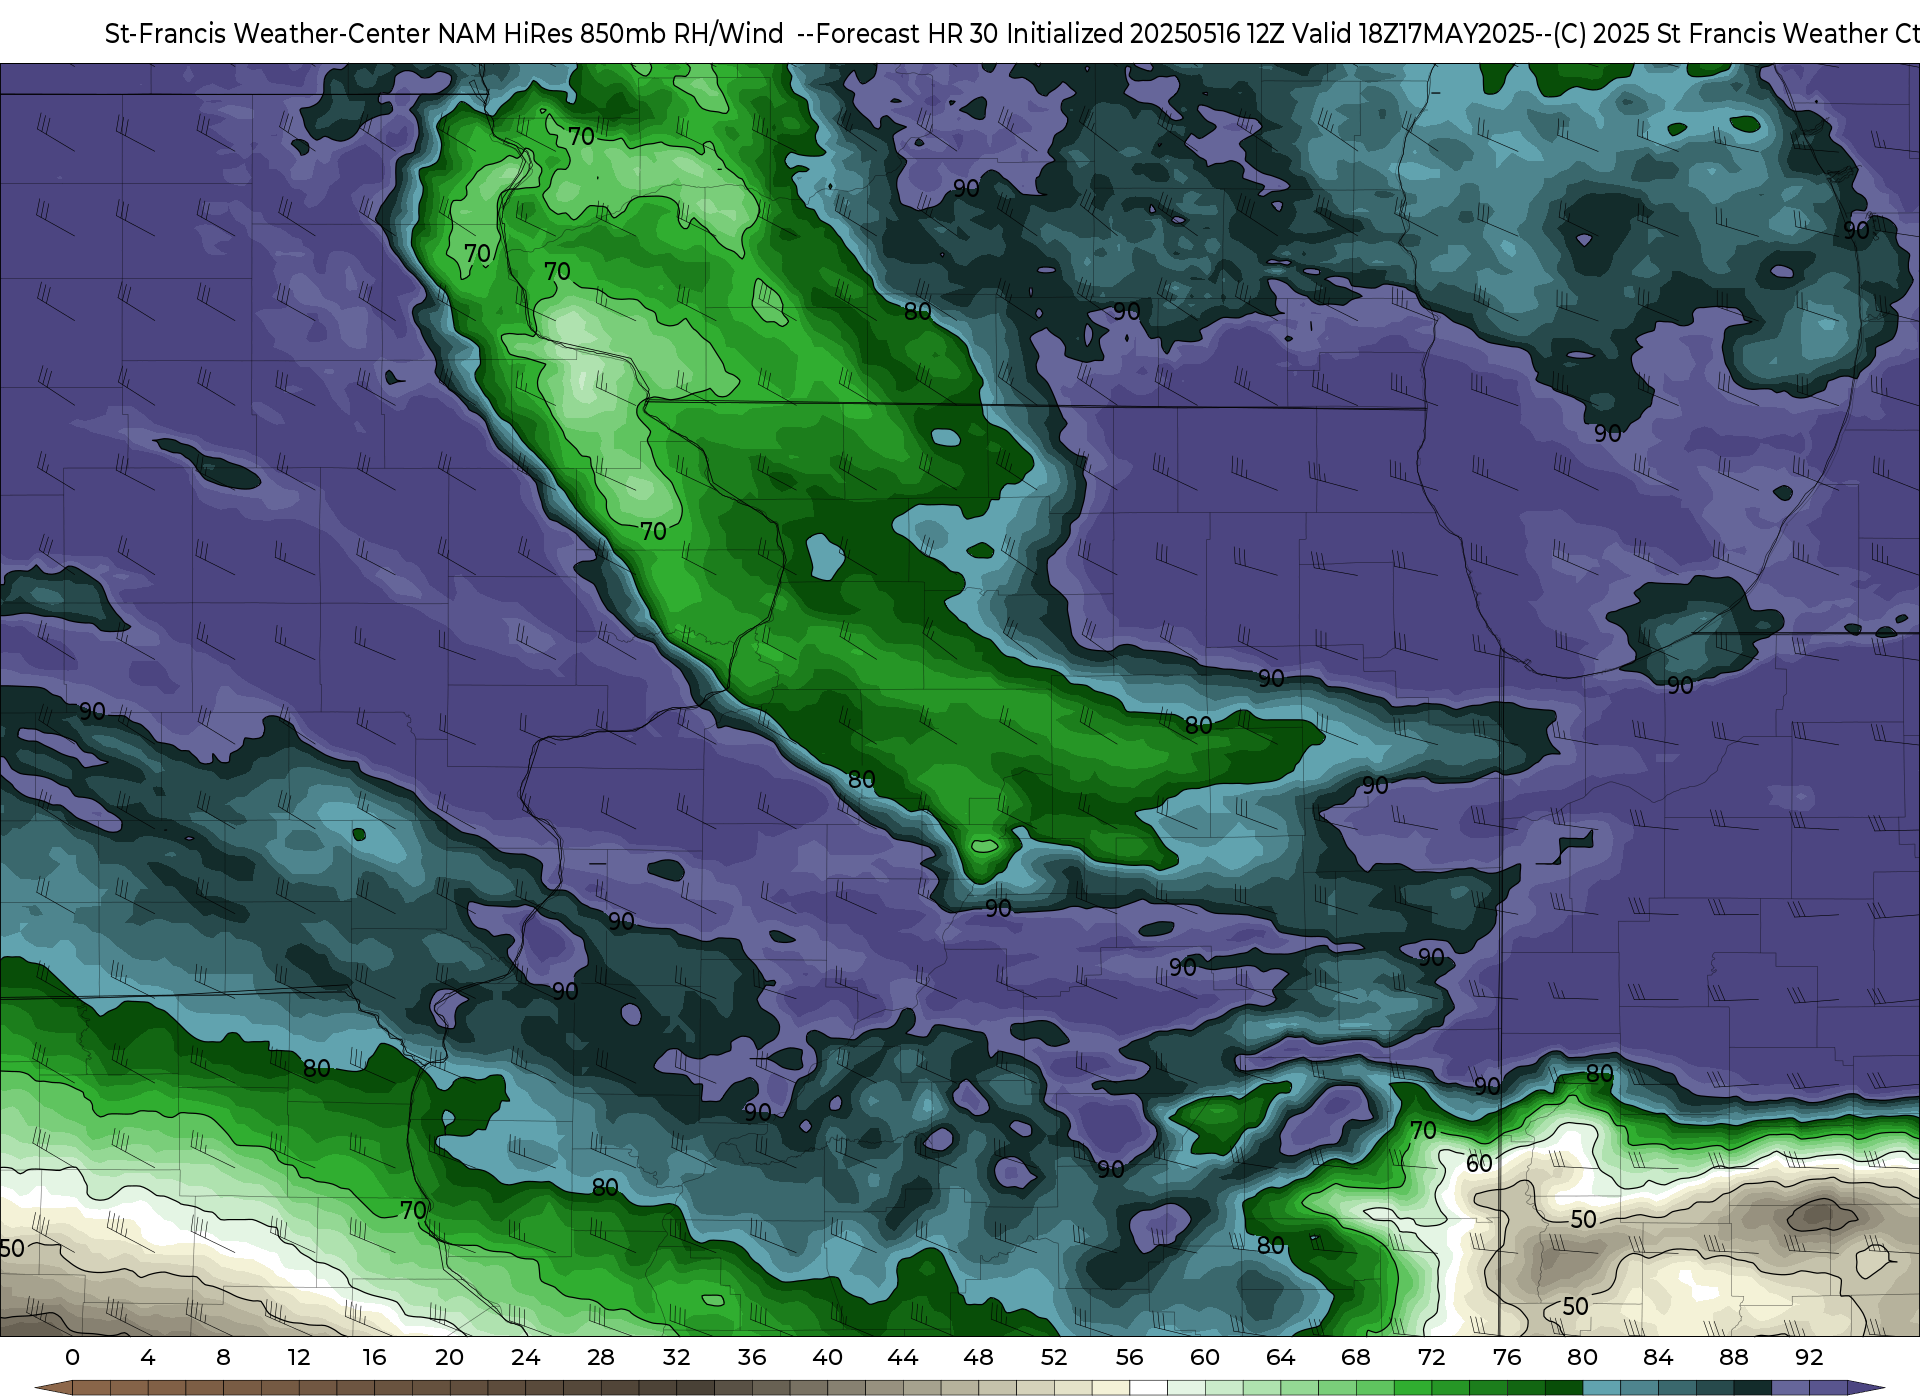Click the colorbar label '44'
The width and height of the screenshot is (1920, 1400).
click(903, 1357)
